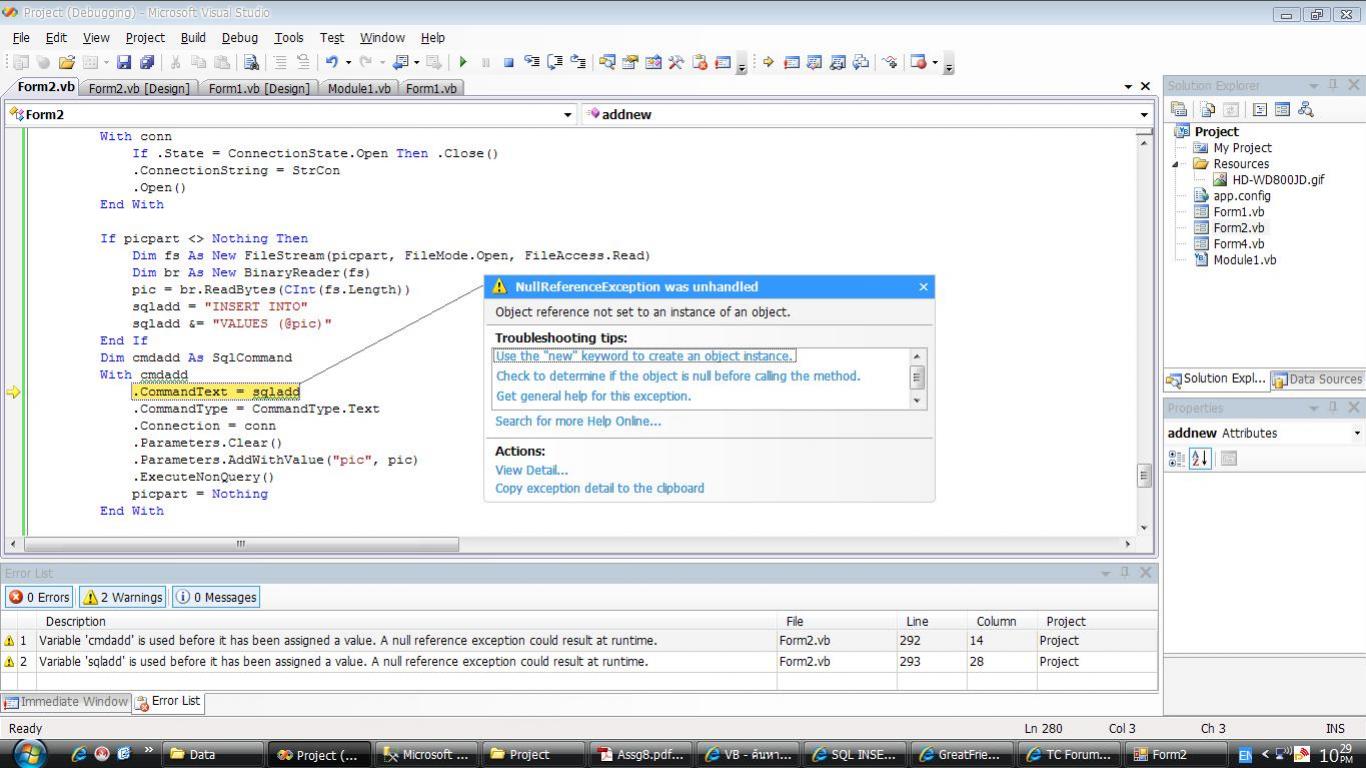
Task: Open the active files list dropdown arrow
Action: pyautogui.click(x=1129, y=87)
